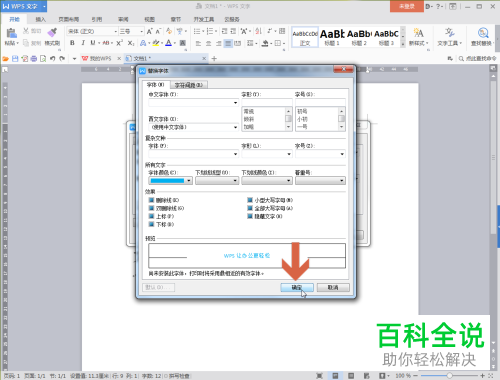Screen dimensions: 500x380
Task: Click the Find and Replace magnifier icon
Action: click(x=483, y=33)
